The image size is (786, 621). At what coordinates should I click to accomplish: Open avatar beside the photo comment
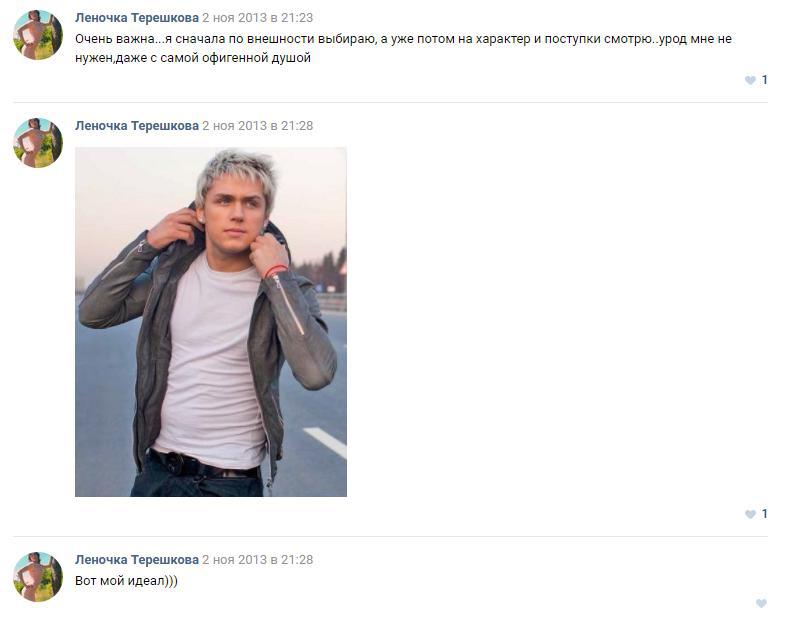[x=38, y=143]
